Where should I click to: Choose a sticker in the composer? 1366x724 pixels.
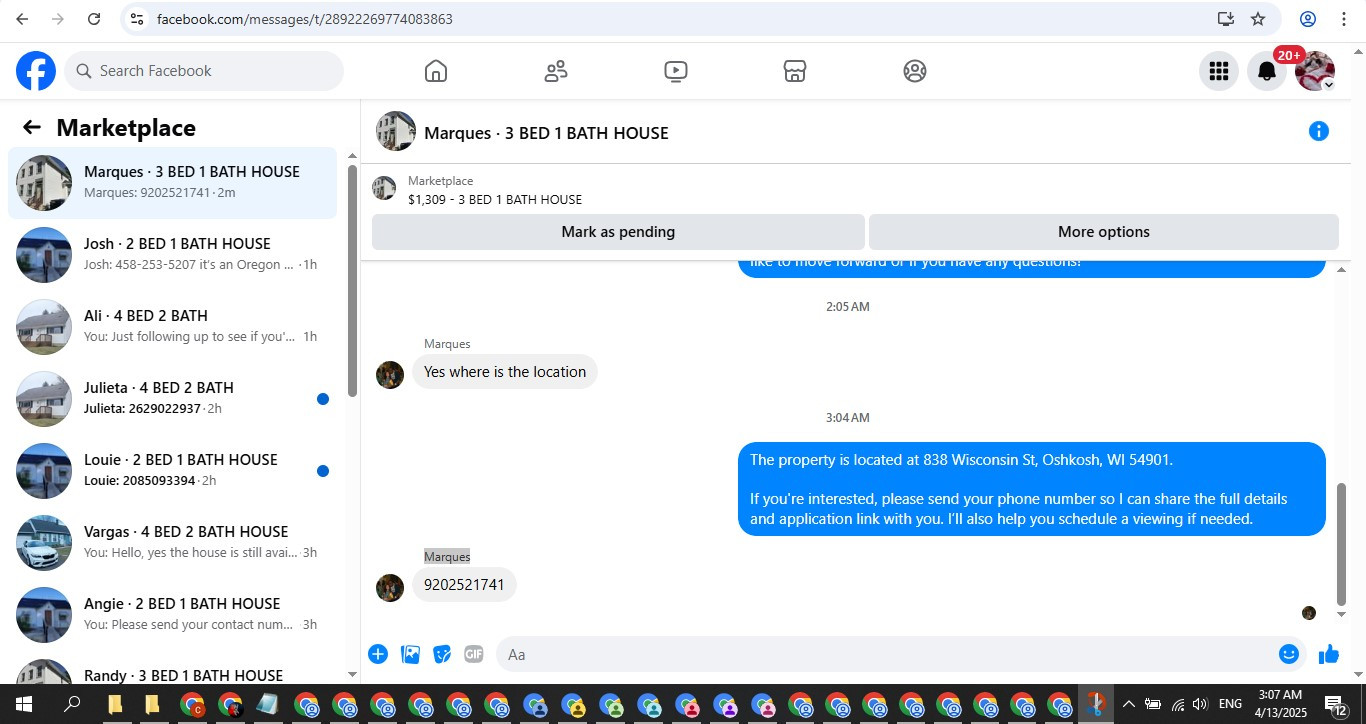442,654
